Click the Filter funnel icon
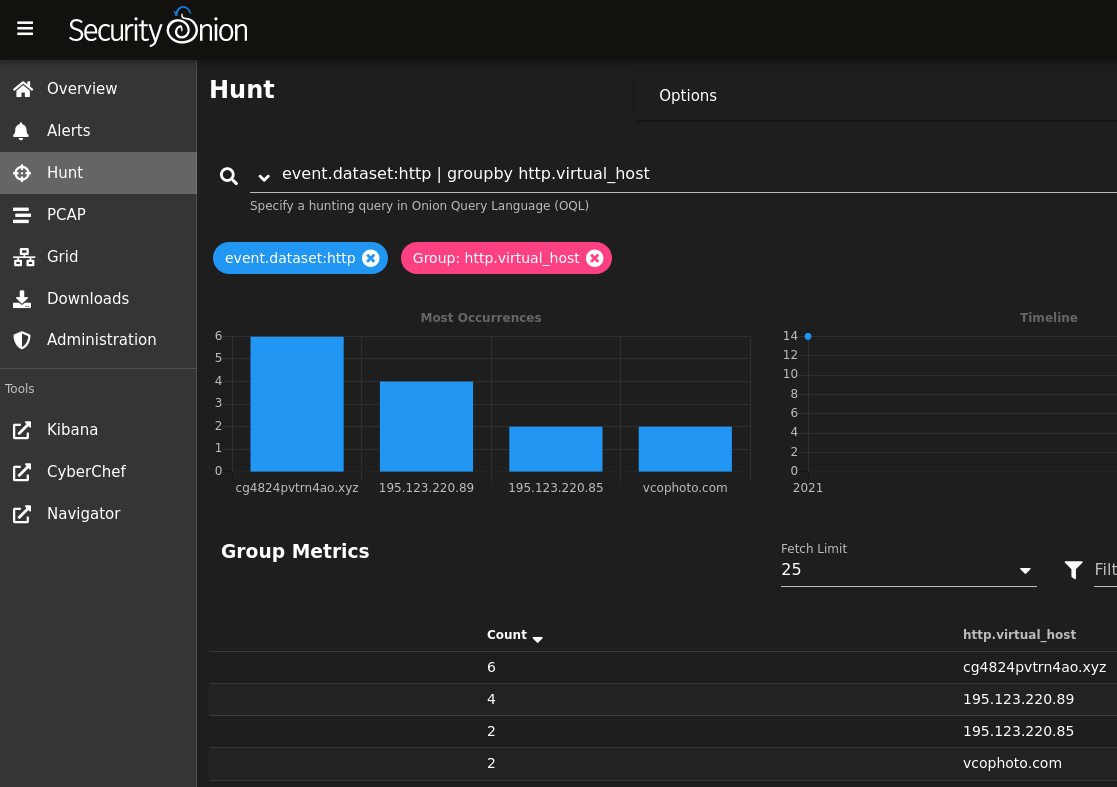 1074,569
